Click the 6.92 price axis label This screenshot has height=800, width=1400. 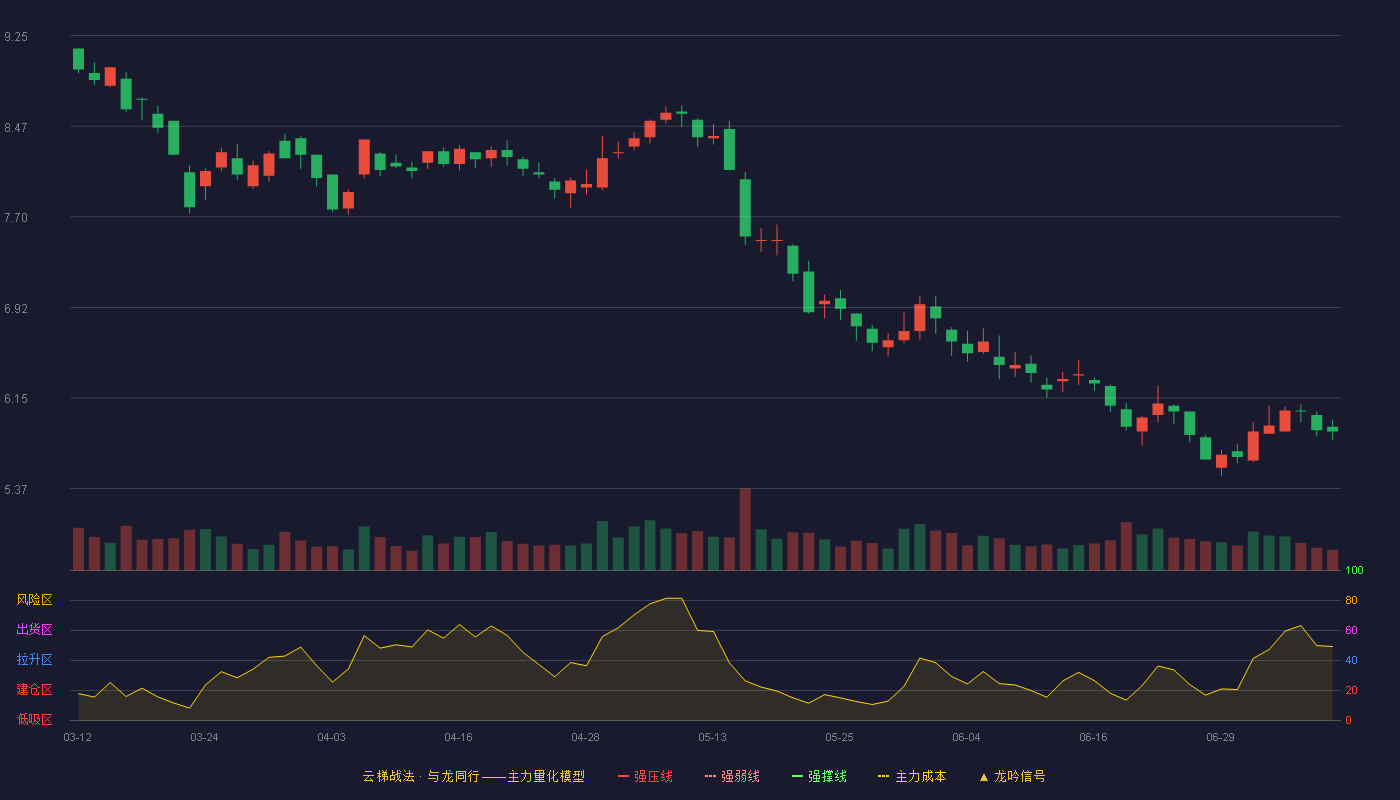pos(16,309)
